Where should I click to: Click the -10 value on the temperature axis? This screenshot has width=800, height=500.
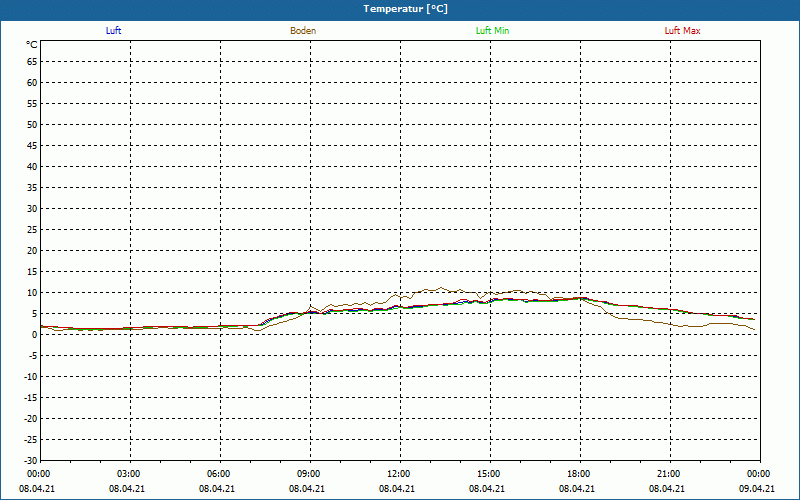[x=31, y=377]
